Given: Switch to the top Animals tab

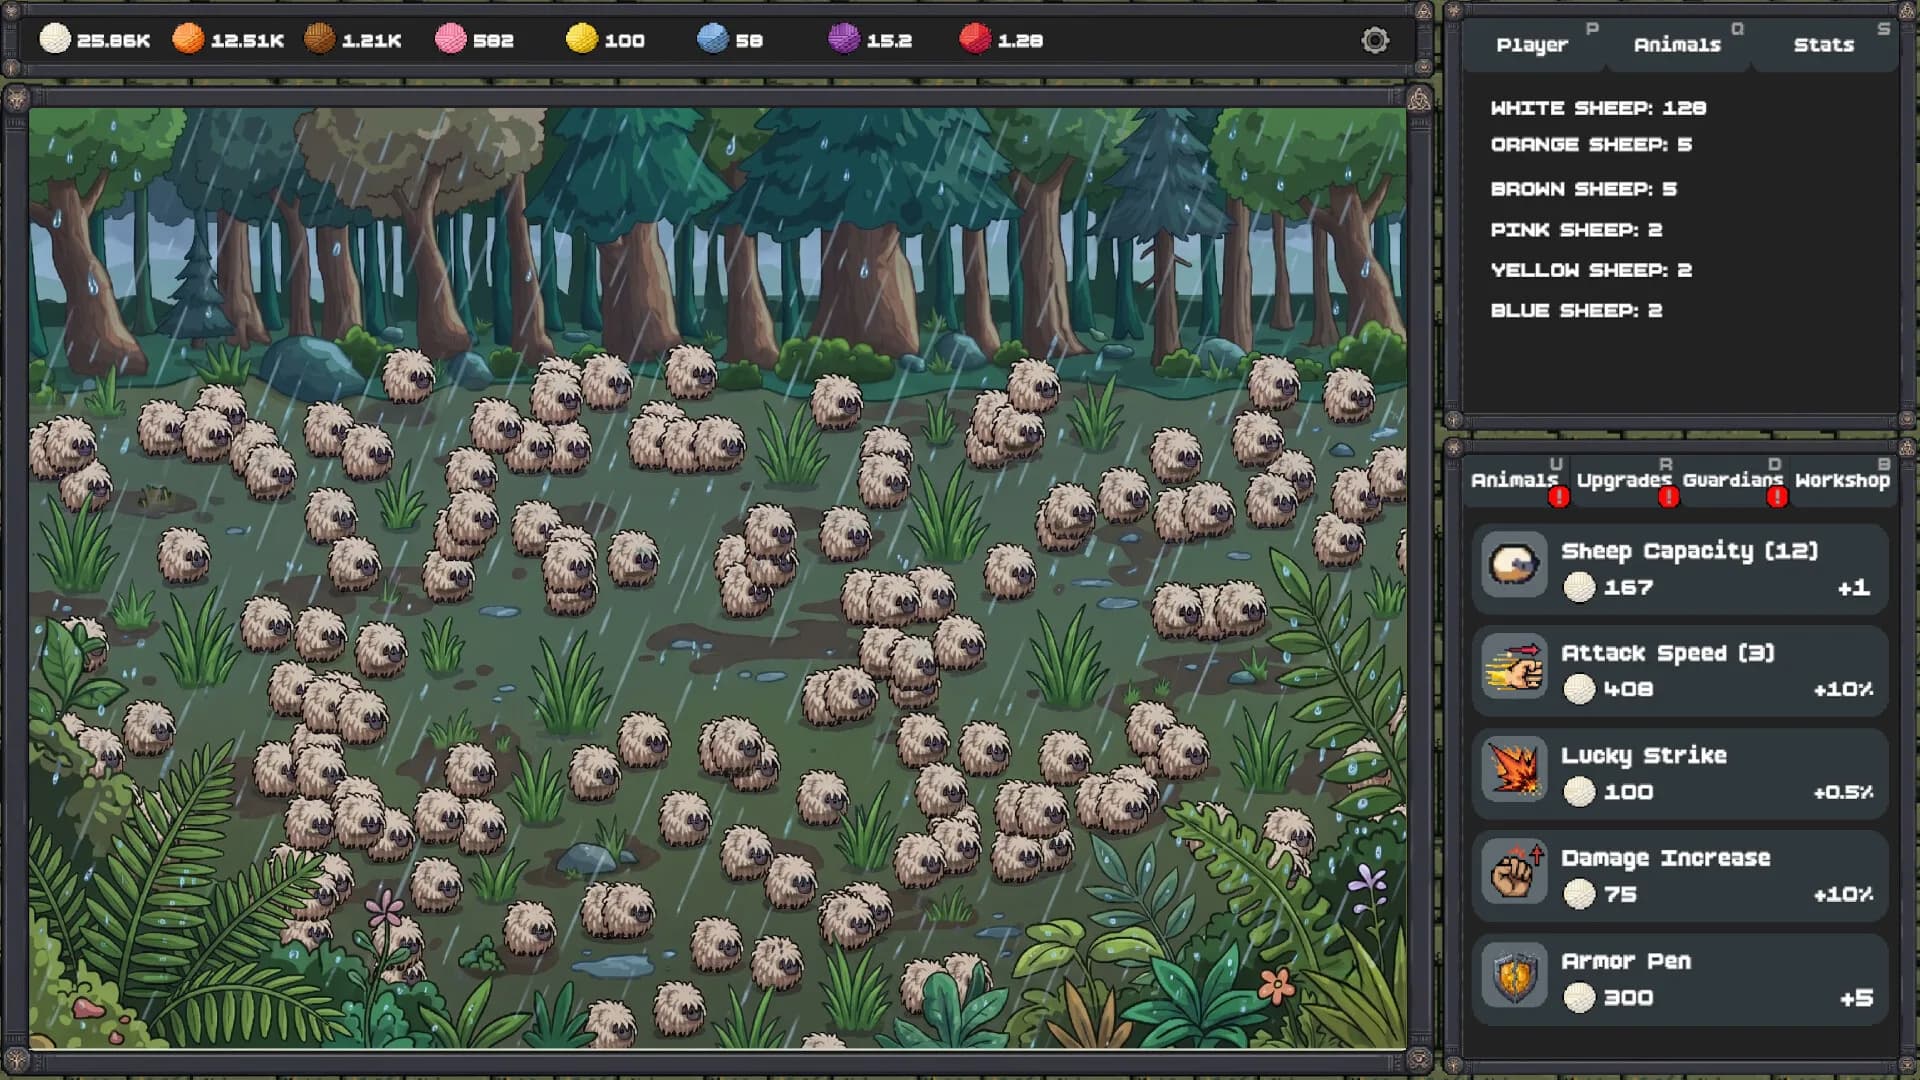Looking at the screenshot, I should click(1677, 45).
